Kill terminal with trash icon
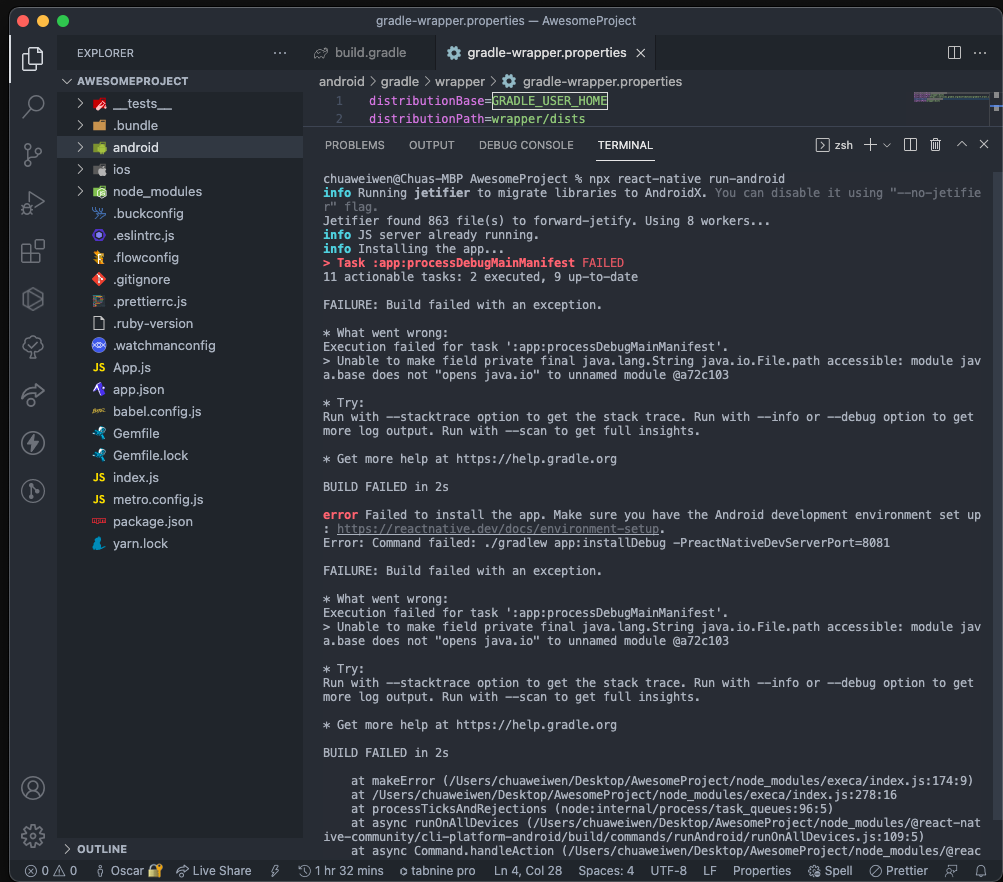The height and width of the screenshot is (882, 1003). click(x=935, y=145)
